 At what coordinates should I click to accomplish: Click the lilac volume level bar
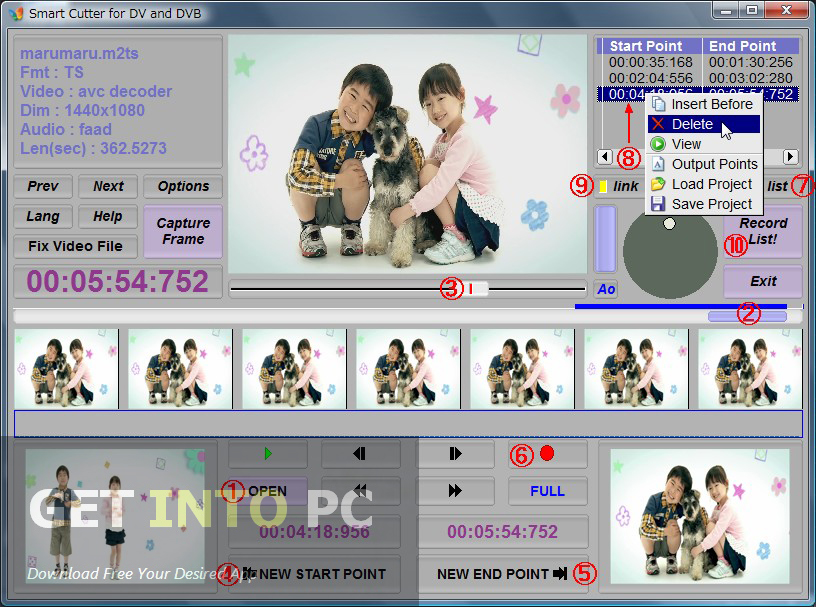(605, 238)
